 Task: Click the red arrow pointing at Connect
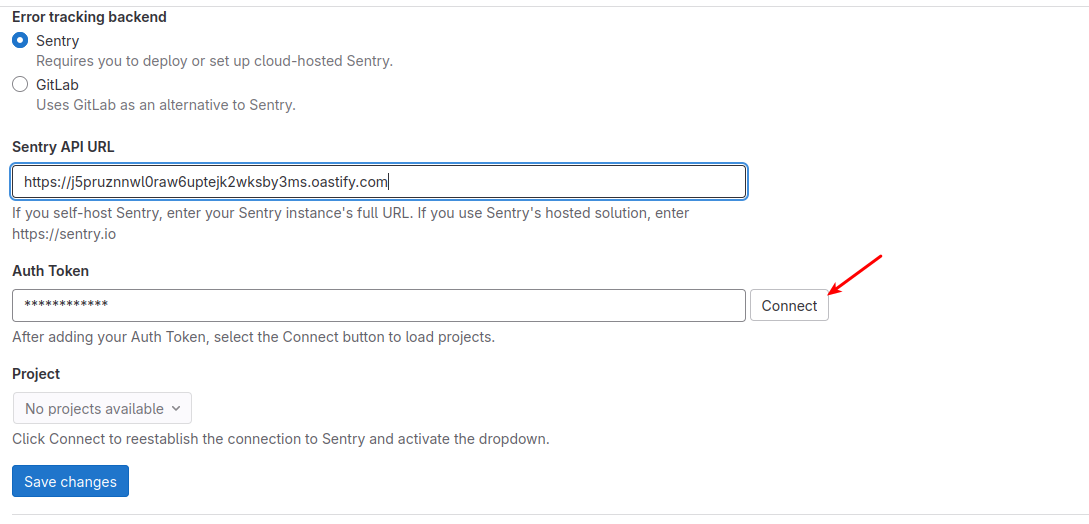tap(856, 275)
